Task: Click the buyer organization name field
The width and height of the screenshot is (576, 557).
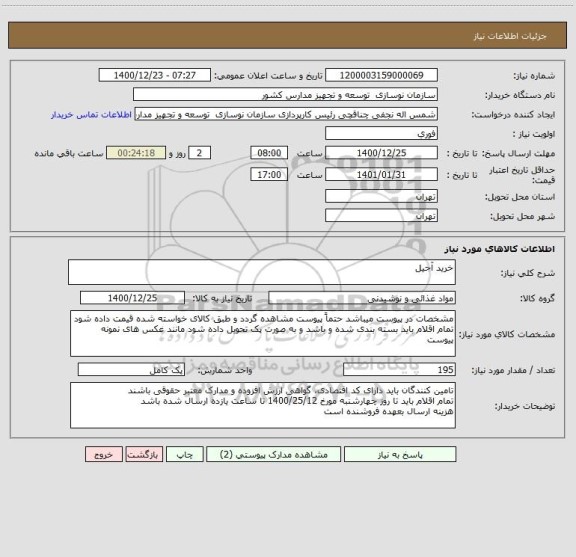Action: click(x=285, y=94)
